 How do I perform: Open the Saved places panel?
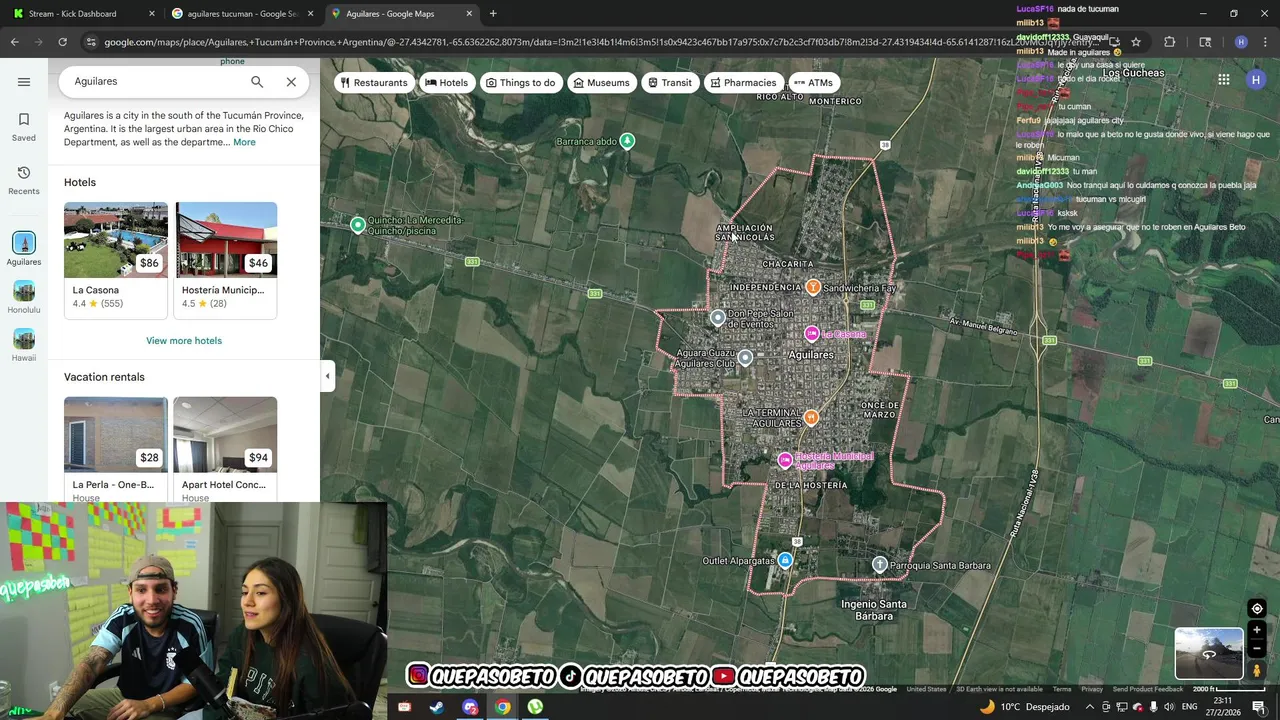click(24, 127)
